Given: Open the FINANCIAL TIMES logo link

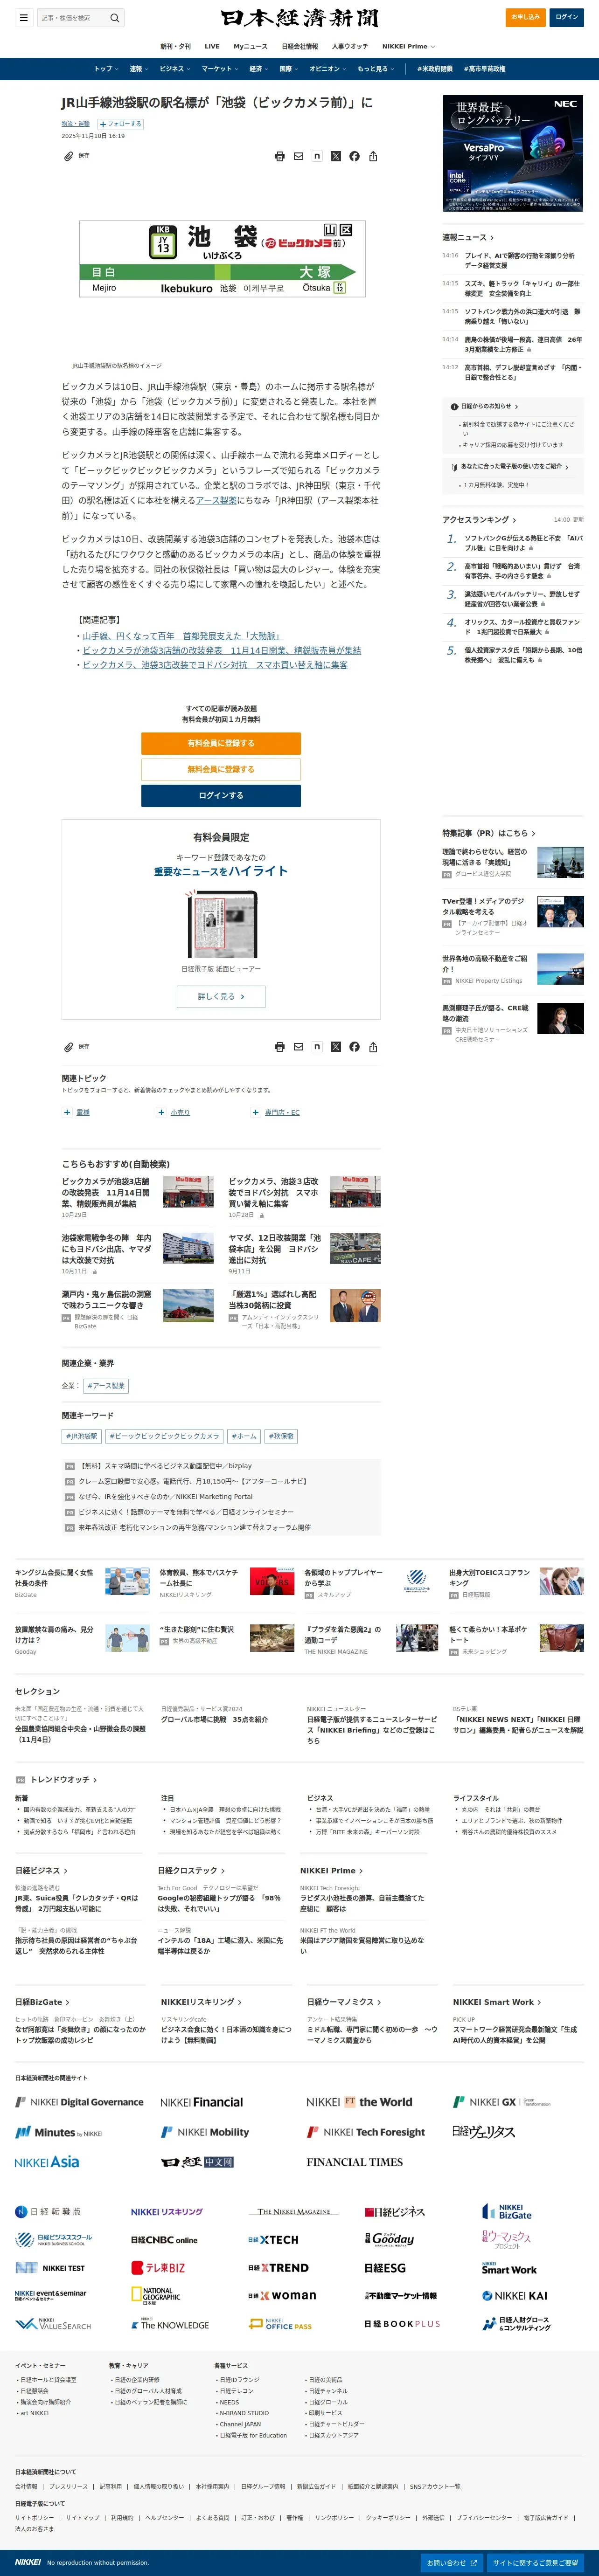Looking at the screenshot, I should pyautogui.click(x=355, y=2162).
